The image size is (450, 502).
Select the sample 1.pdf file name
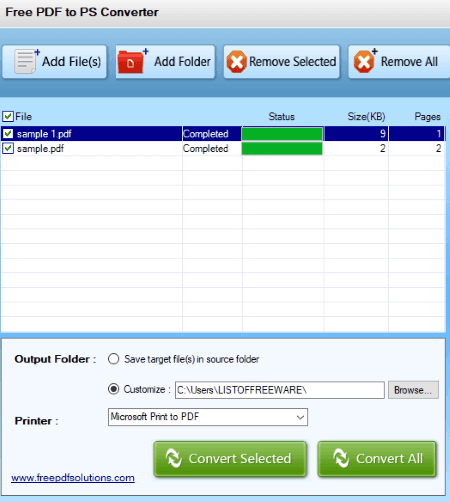tap(44, 134)
